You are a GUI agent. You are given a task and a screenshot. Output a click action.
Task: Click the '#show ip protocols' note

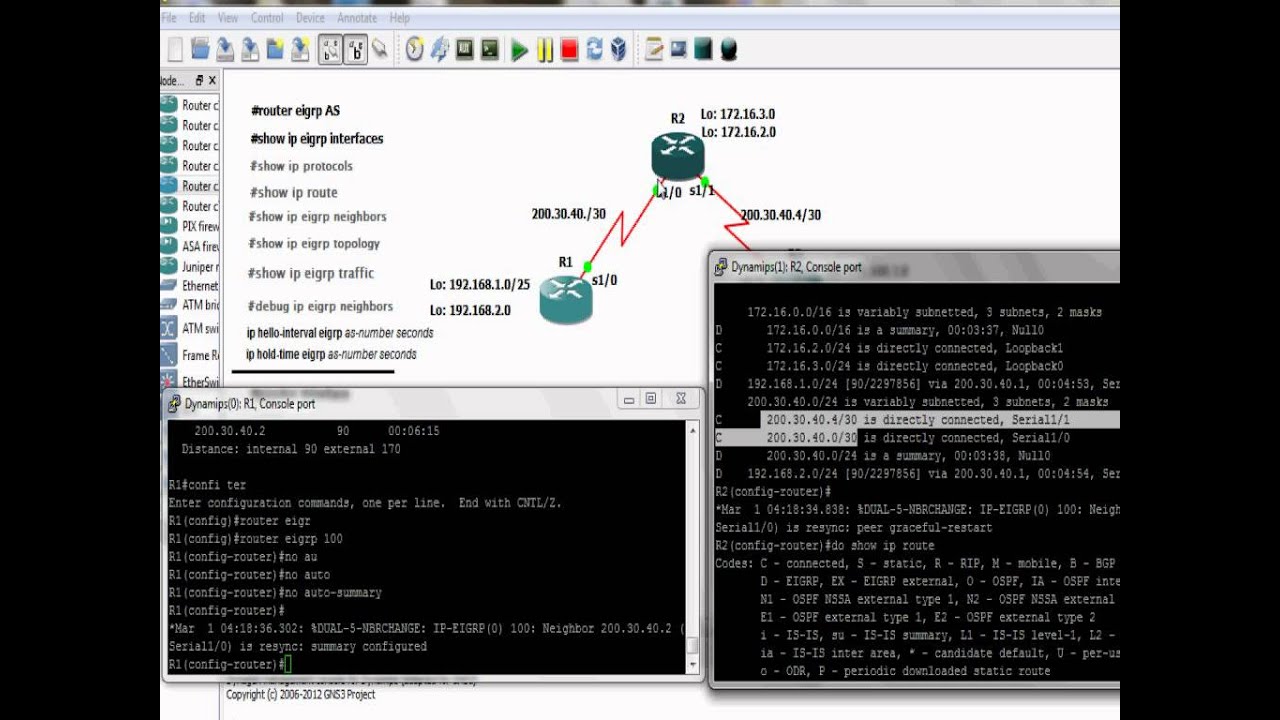[301, 166]
